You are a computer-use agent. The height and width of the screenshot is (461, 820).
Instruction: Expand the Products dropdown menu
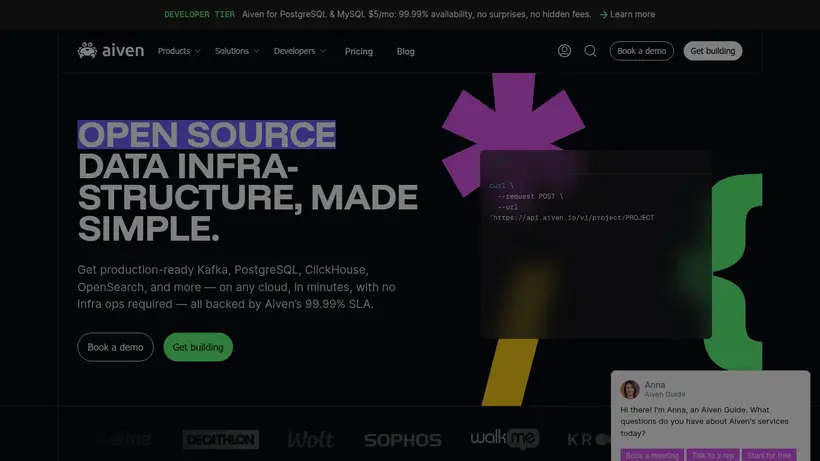[x=179, y=51]
